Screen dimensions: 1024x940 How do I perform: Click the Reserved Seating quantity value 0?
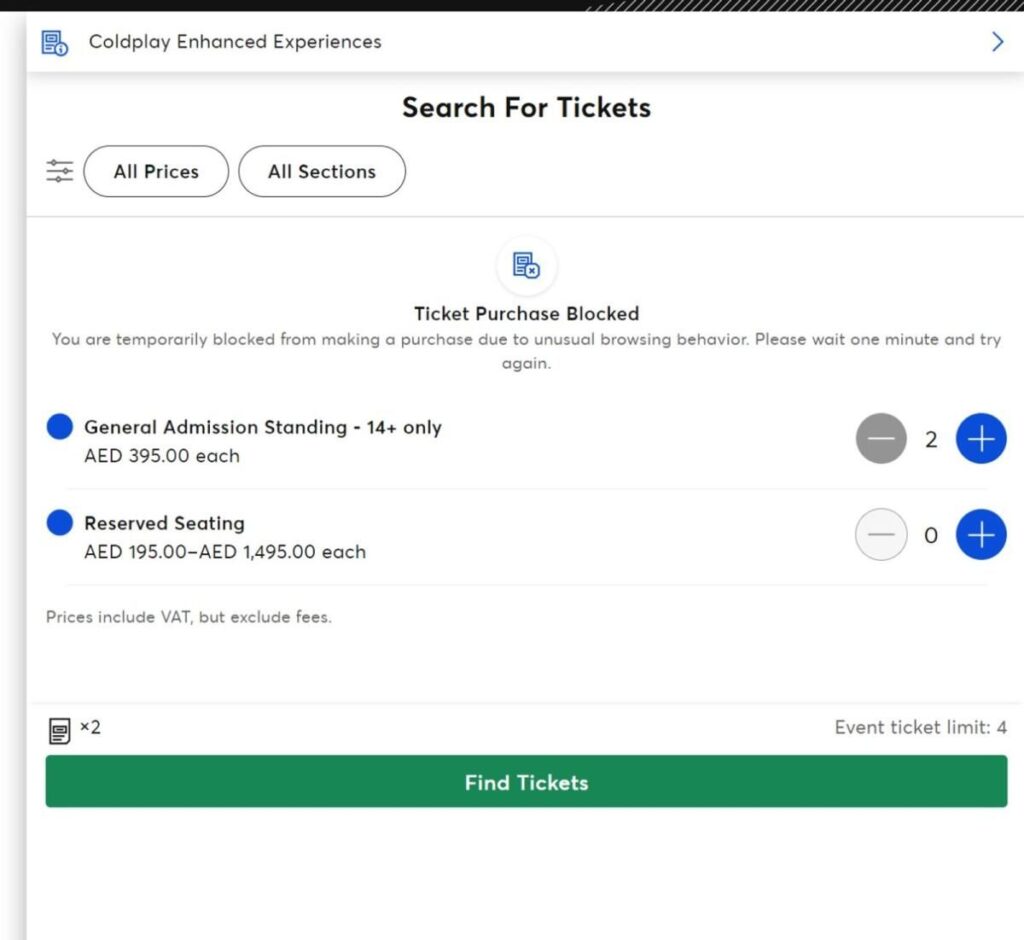[x=931, y=536]
